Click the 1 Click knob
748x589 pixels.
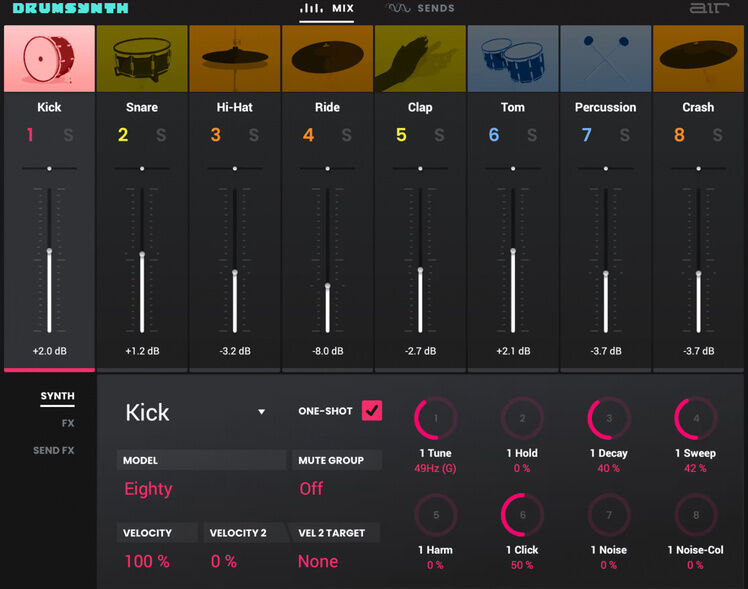(522, 515)
